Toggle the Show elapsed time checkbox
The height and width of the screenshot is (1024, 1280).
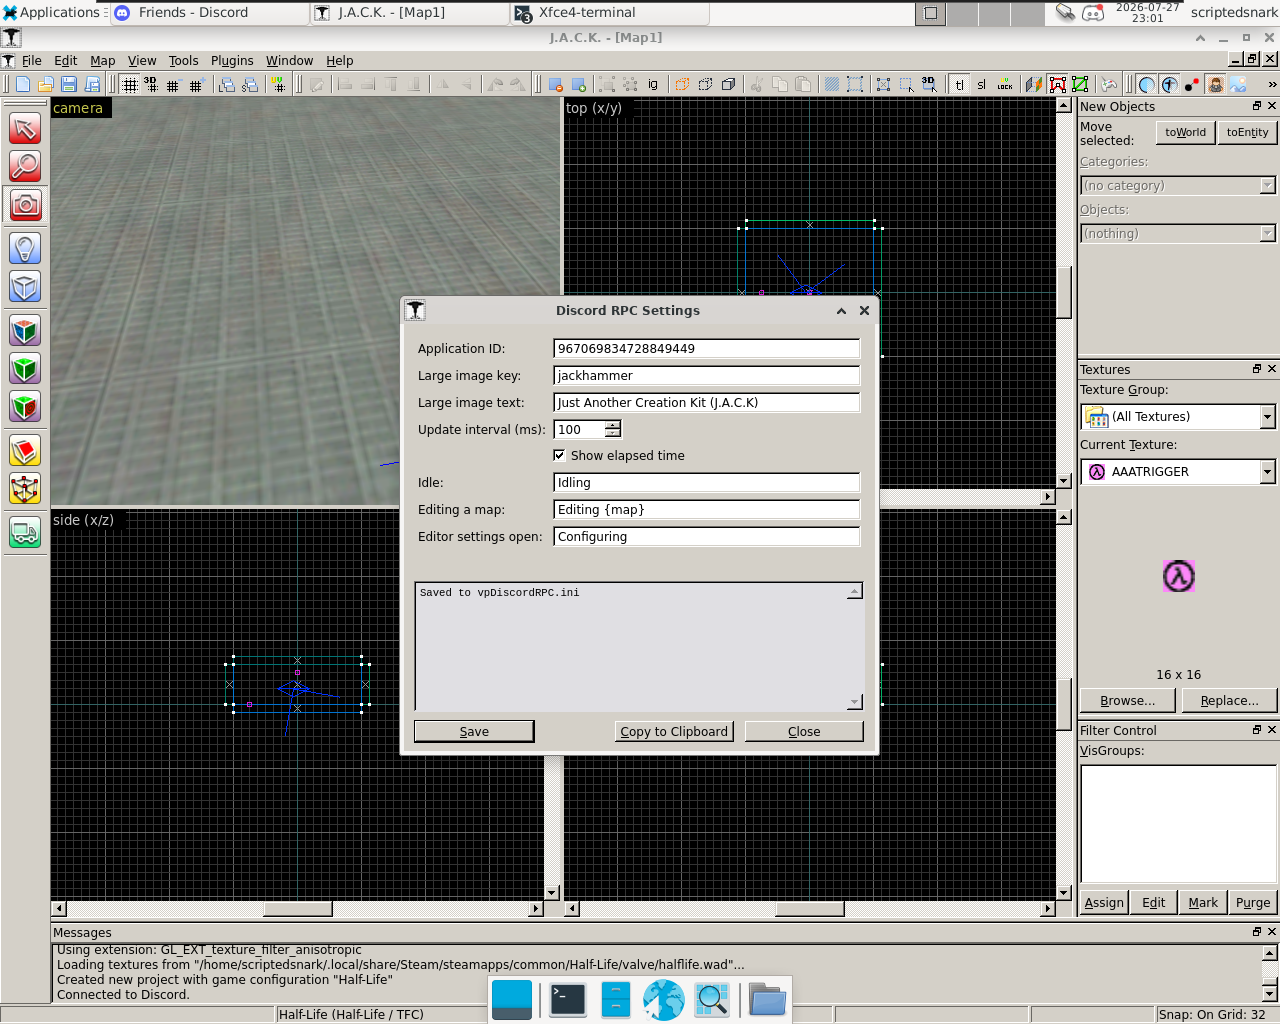(x=559, y=455)
